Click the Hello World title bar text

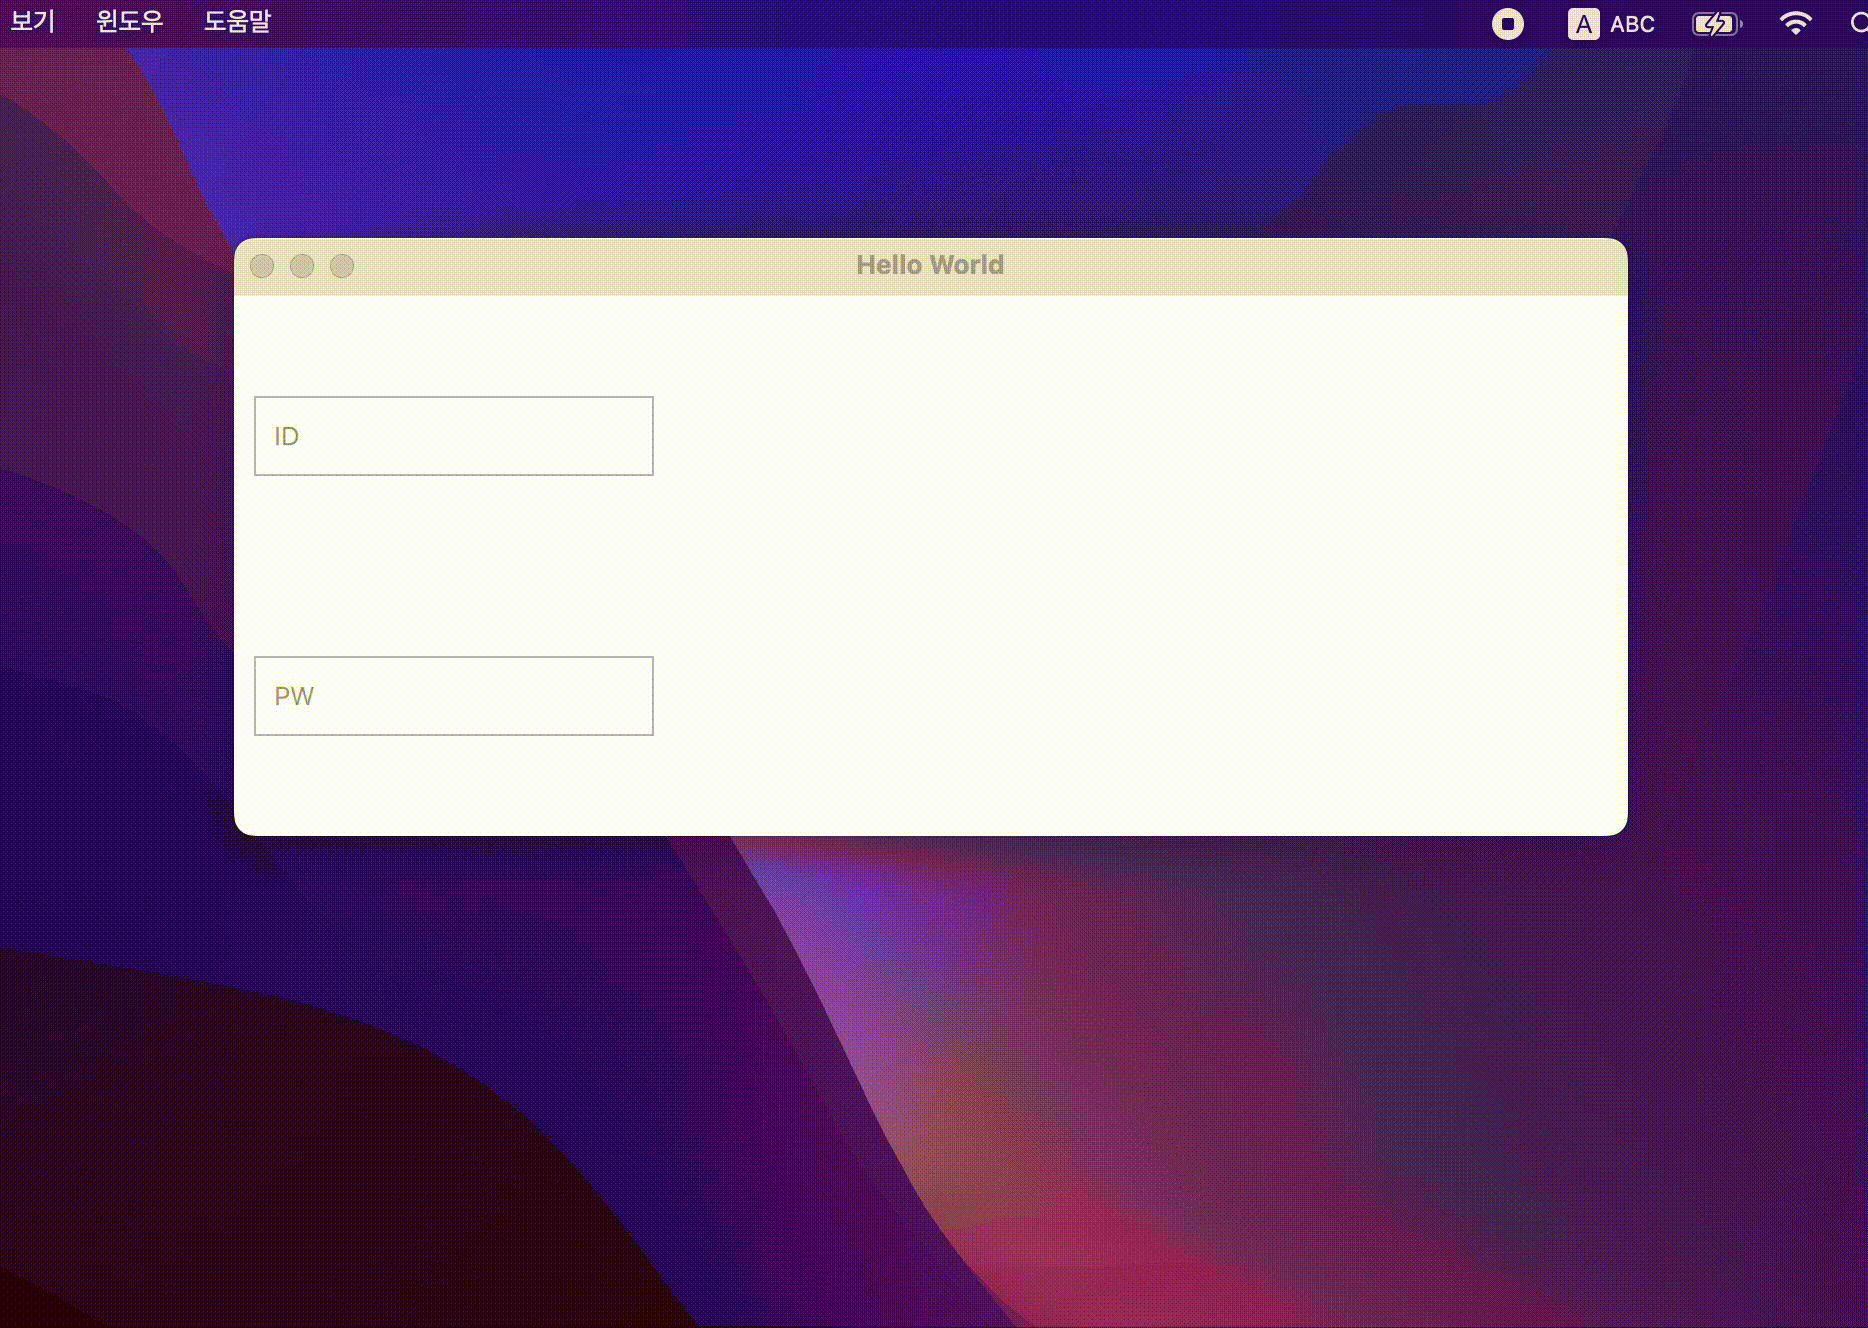(930, 265)
